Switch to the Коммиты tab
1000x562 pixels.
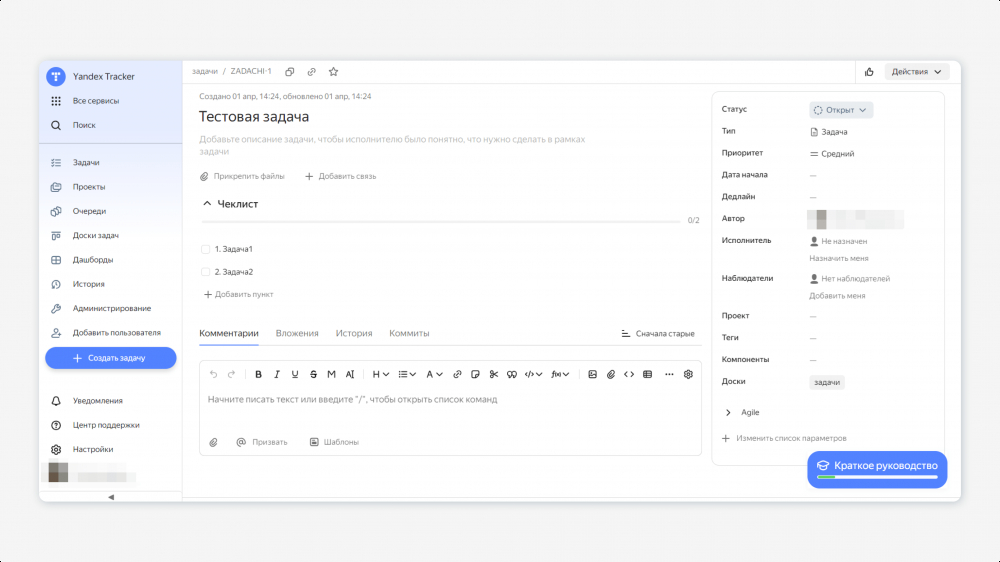click(409, 333)
